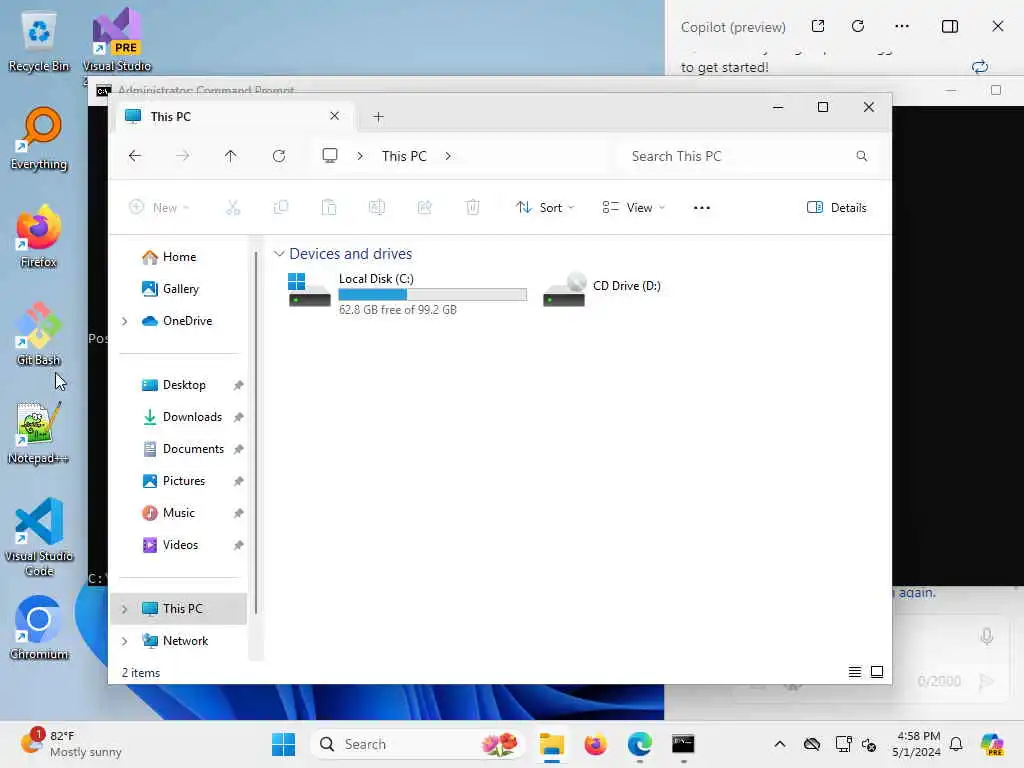The height and width of the screenshot is (768, 1024).
Task: Click the Paste clipboard icon
Action: click(329, 208)
